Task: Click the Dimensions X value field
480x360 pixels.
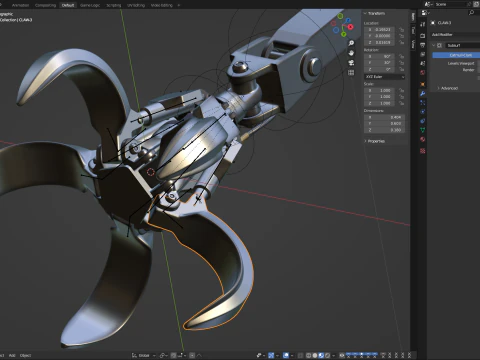Action: click(385, 117)
